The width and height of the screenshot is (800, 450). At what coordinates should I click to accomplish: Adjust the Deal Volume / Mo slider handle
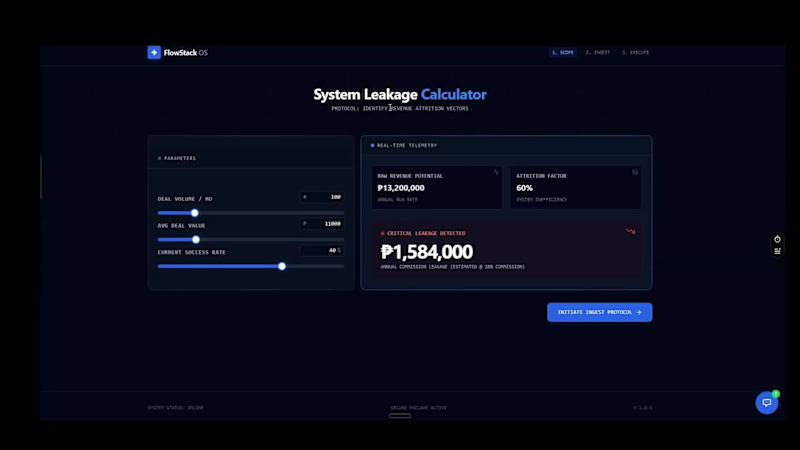coord(194,213)
